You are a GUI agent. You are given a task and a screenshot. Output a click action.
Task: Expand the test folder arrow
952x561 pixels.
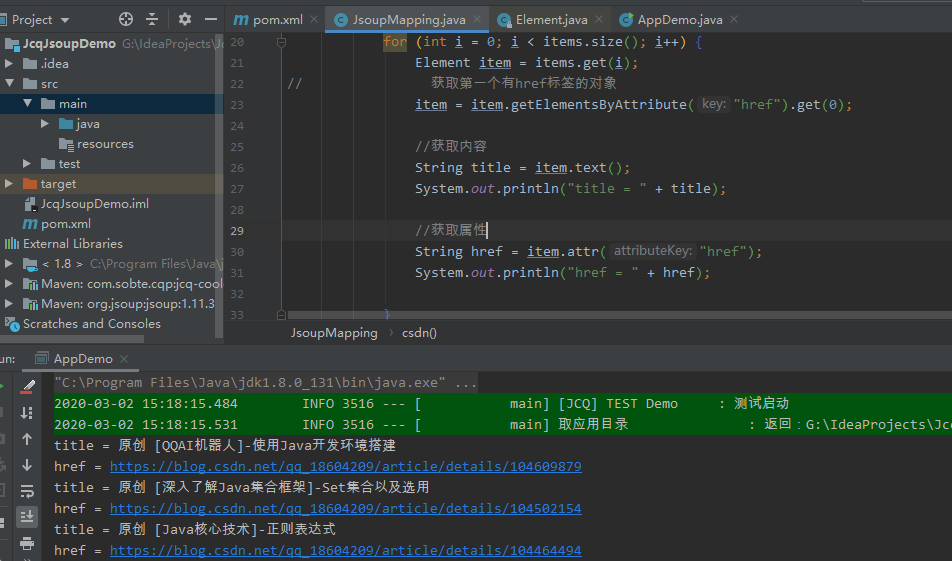27,163
